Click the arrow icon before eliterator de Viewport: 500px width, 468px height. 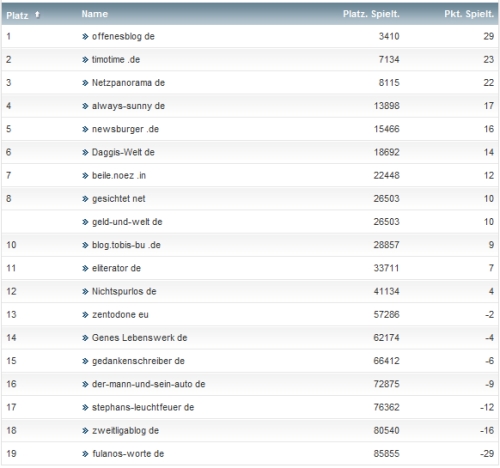pyautogui.click(x=85, y=268)
